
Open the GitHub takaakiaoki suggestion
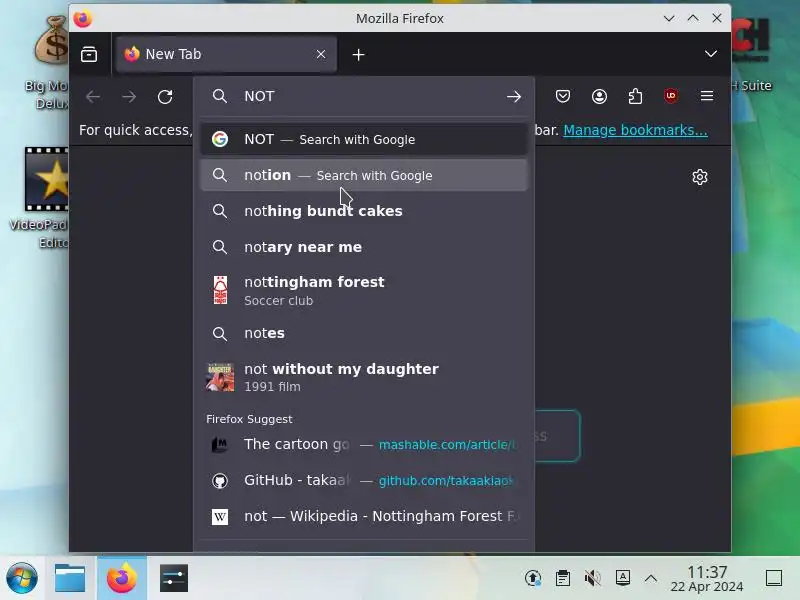pos(364,480)
